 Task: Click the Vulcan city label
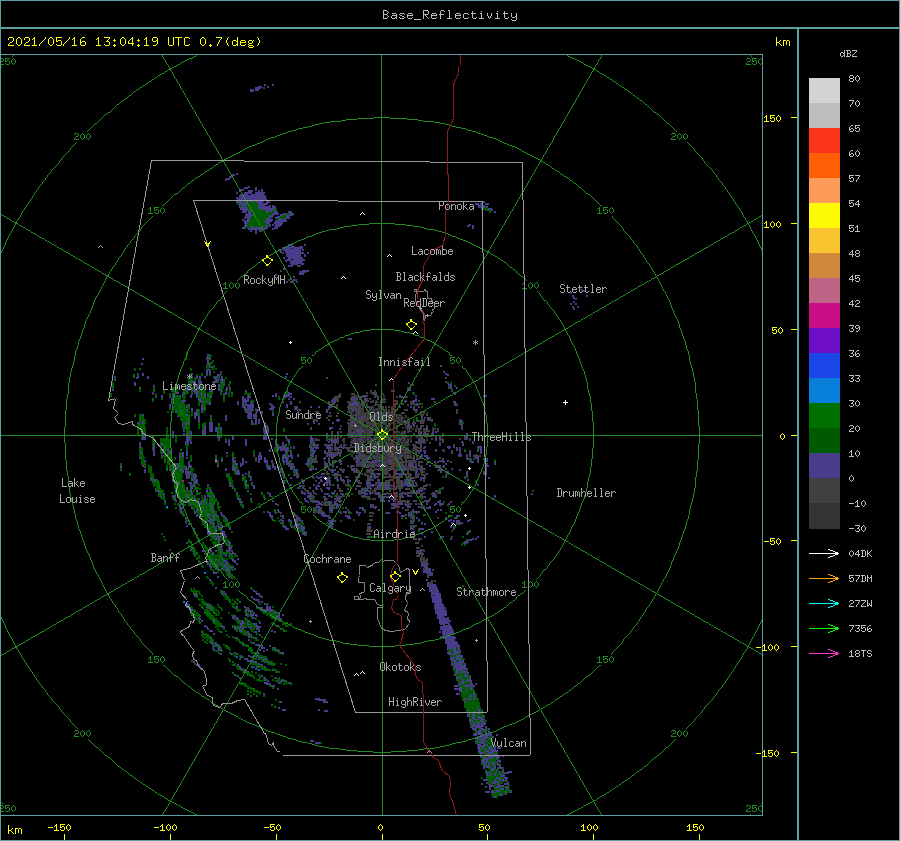pyautogui.click(x=509, y=743)
